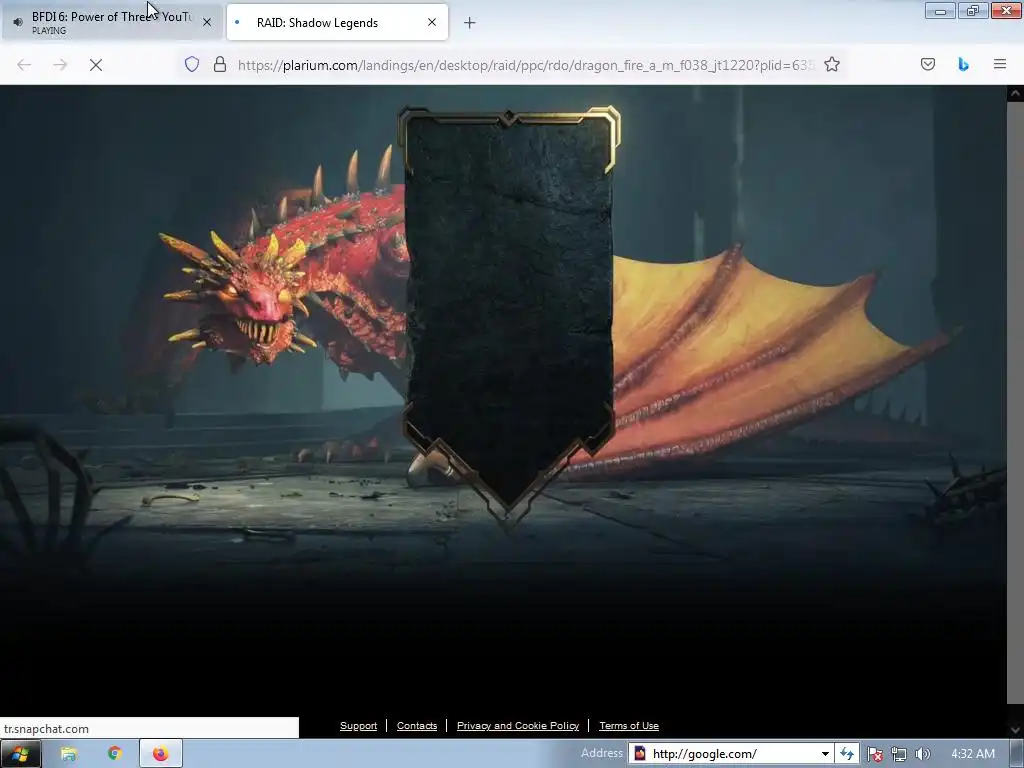This screenshot has height=768, width=1024.
Task: Open the Contacts link
Action: pyautogui.click(x=417, y=726)
